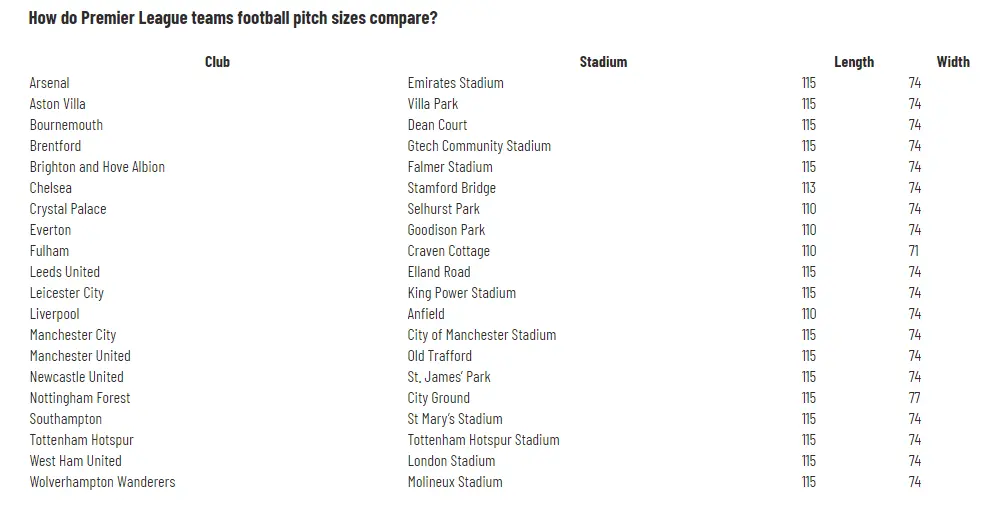Click the Club column header
This screenshot has height=510, width=996.
tap(217, 62)
